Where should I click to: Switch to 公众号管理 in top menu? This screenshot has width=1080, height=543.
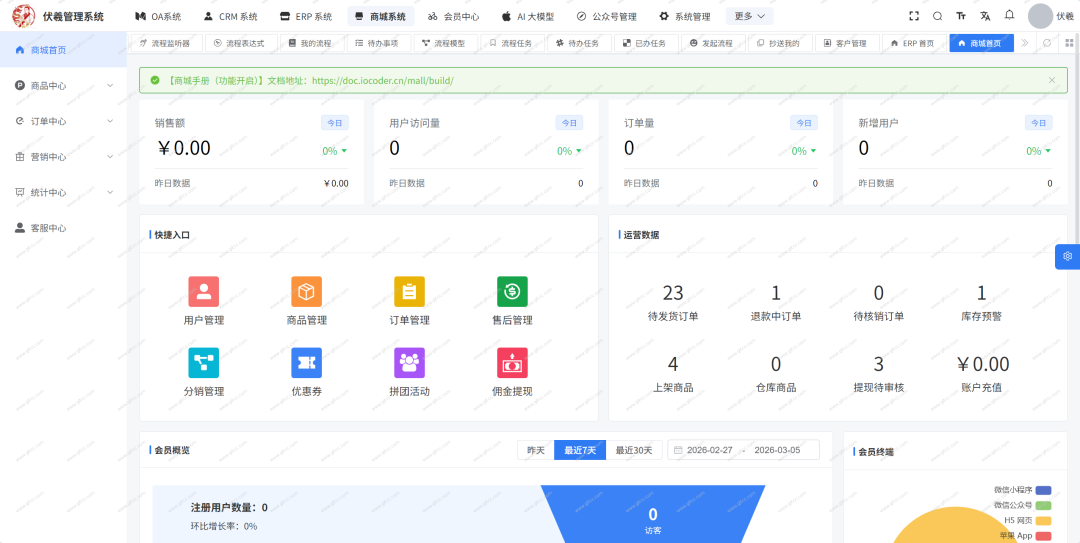(606, 16)
